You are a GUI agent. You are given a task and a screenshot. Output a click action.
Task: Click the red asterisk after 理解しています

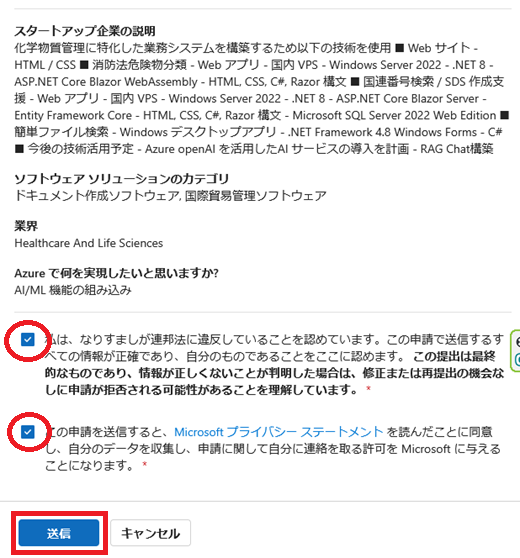coord(368,389)
